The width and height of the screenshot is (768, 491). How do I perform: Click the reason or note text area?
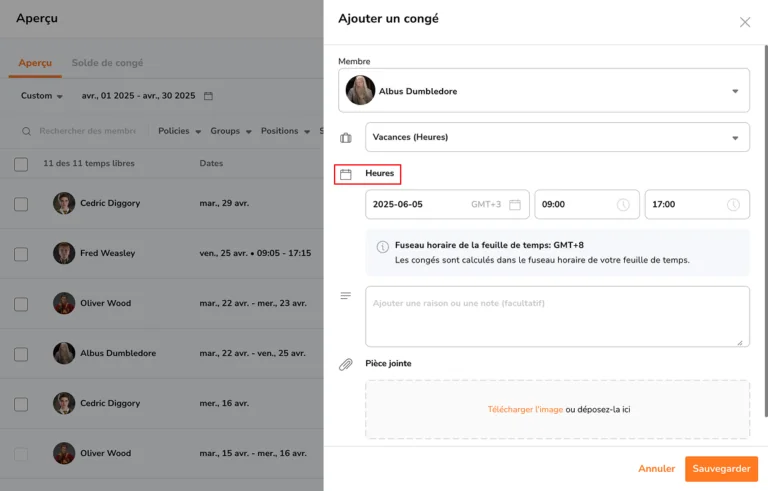[557, 317]
